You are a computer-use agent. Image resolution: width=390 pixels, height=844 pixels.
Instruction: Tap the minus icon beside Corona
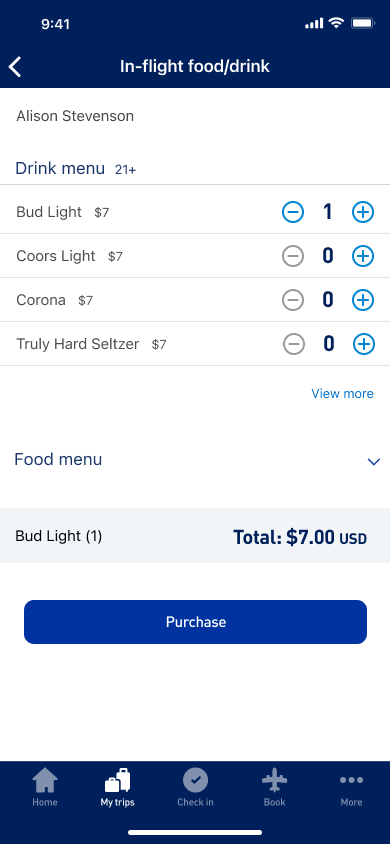[x=293, y=300]
